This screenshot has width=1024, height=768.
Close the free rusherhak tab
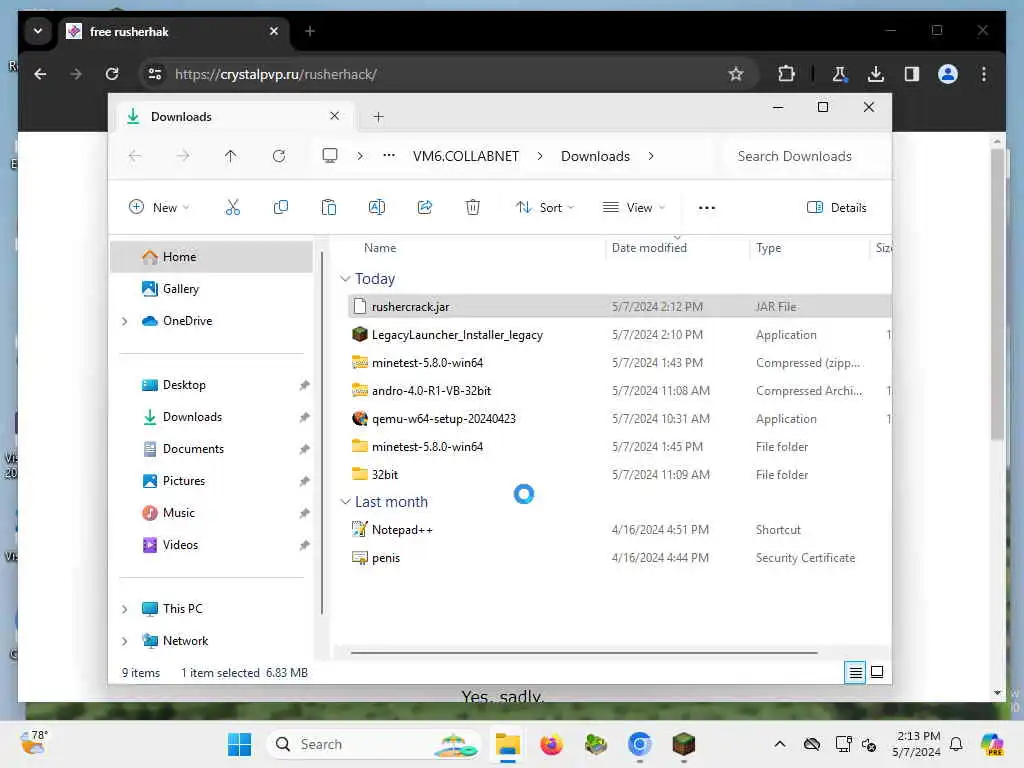[274, 31]
